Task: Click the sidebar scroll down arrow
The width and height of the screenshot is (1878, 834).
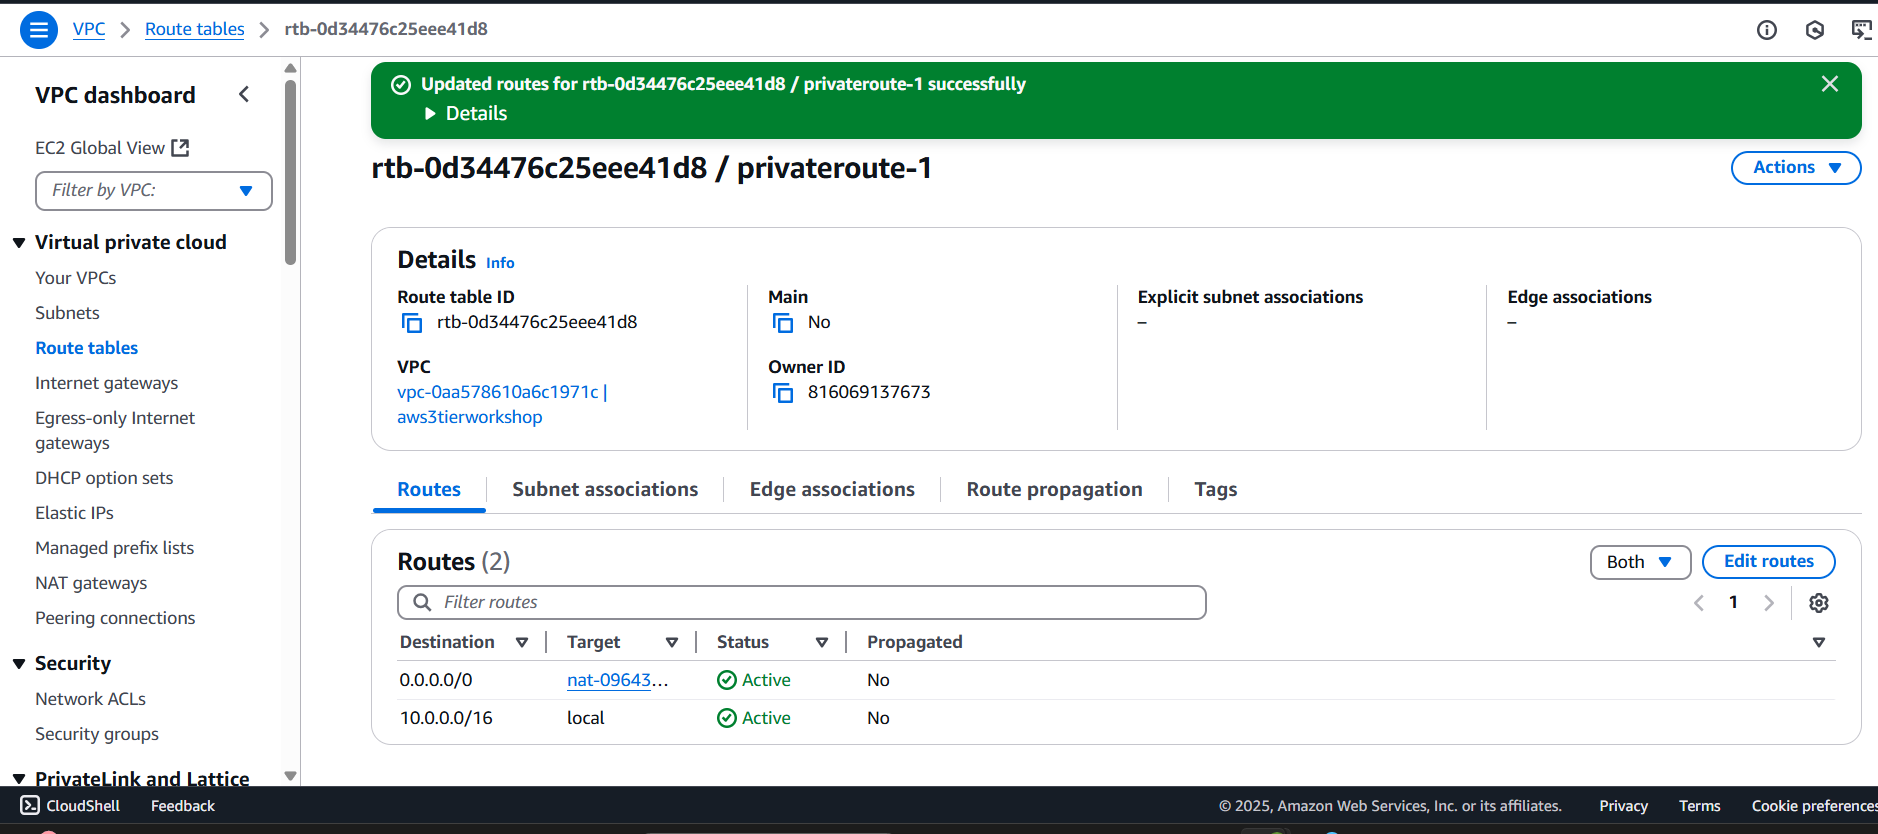Action: tap(291, 776)
